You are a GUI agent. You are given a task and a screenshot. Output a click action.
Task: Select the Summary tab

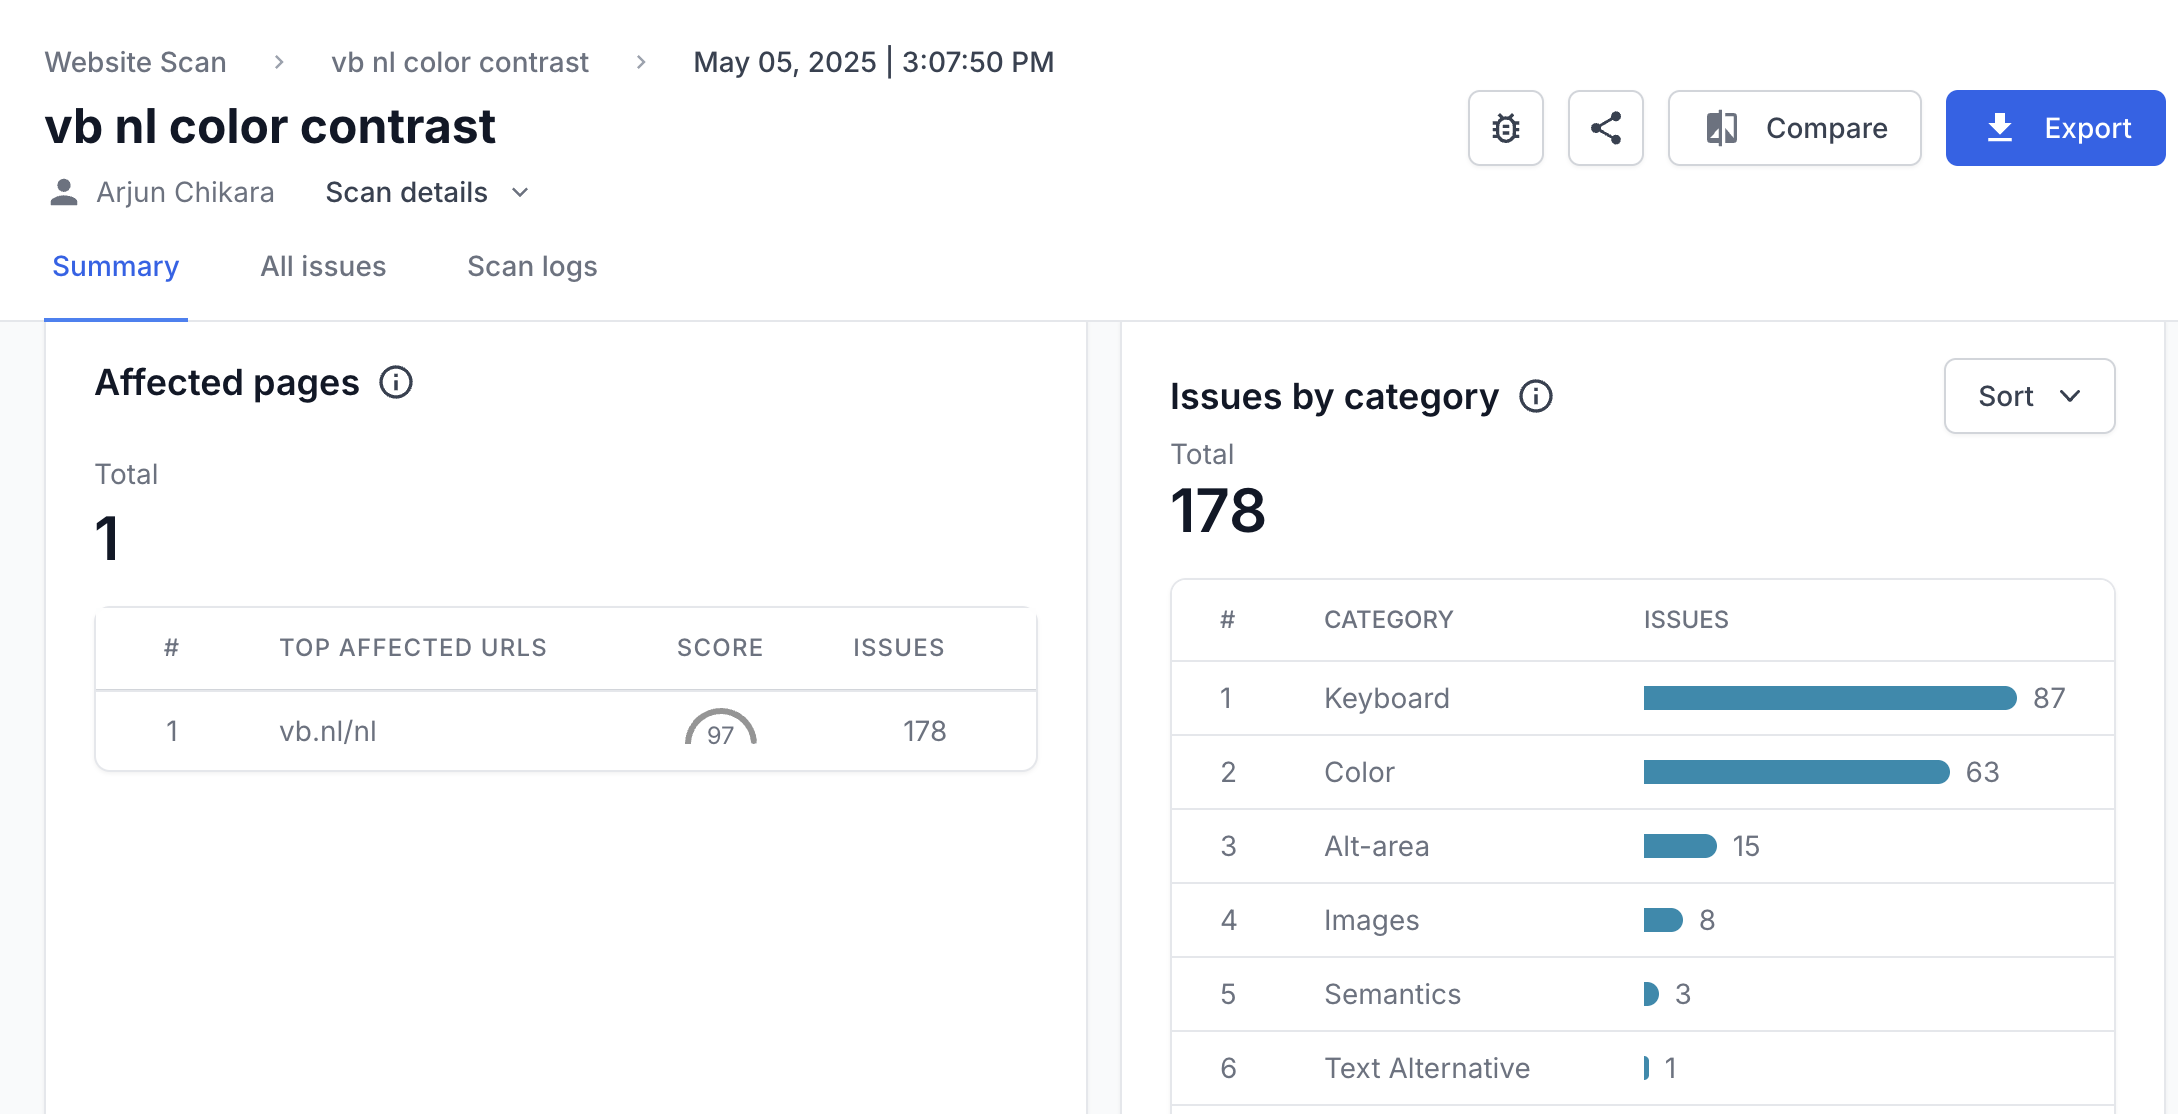coord(115,266)
